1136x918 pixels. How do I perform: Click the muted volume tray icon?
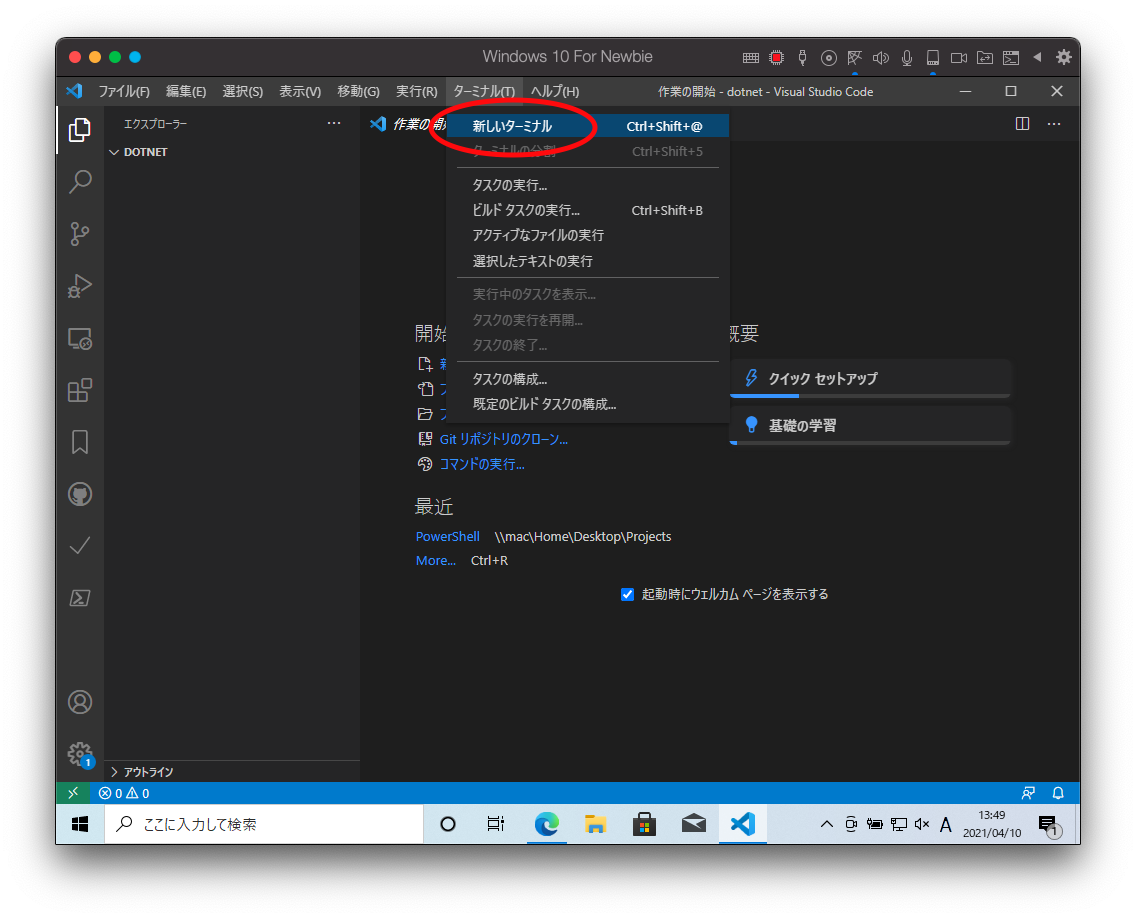coord(922,824)
